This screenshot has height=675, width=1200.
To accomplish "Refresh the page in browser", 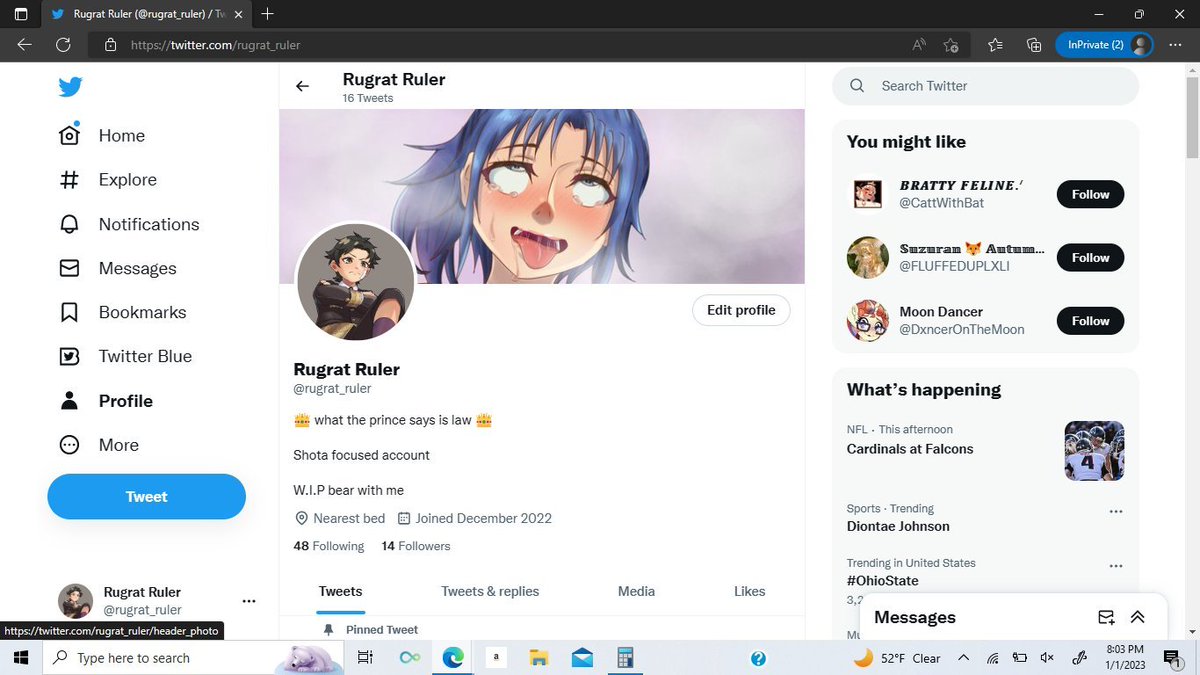I will [63, 45].
